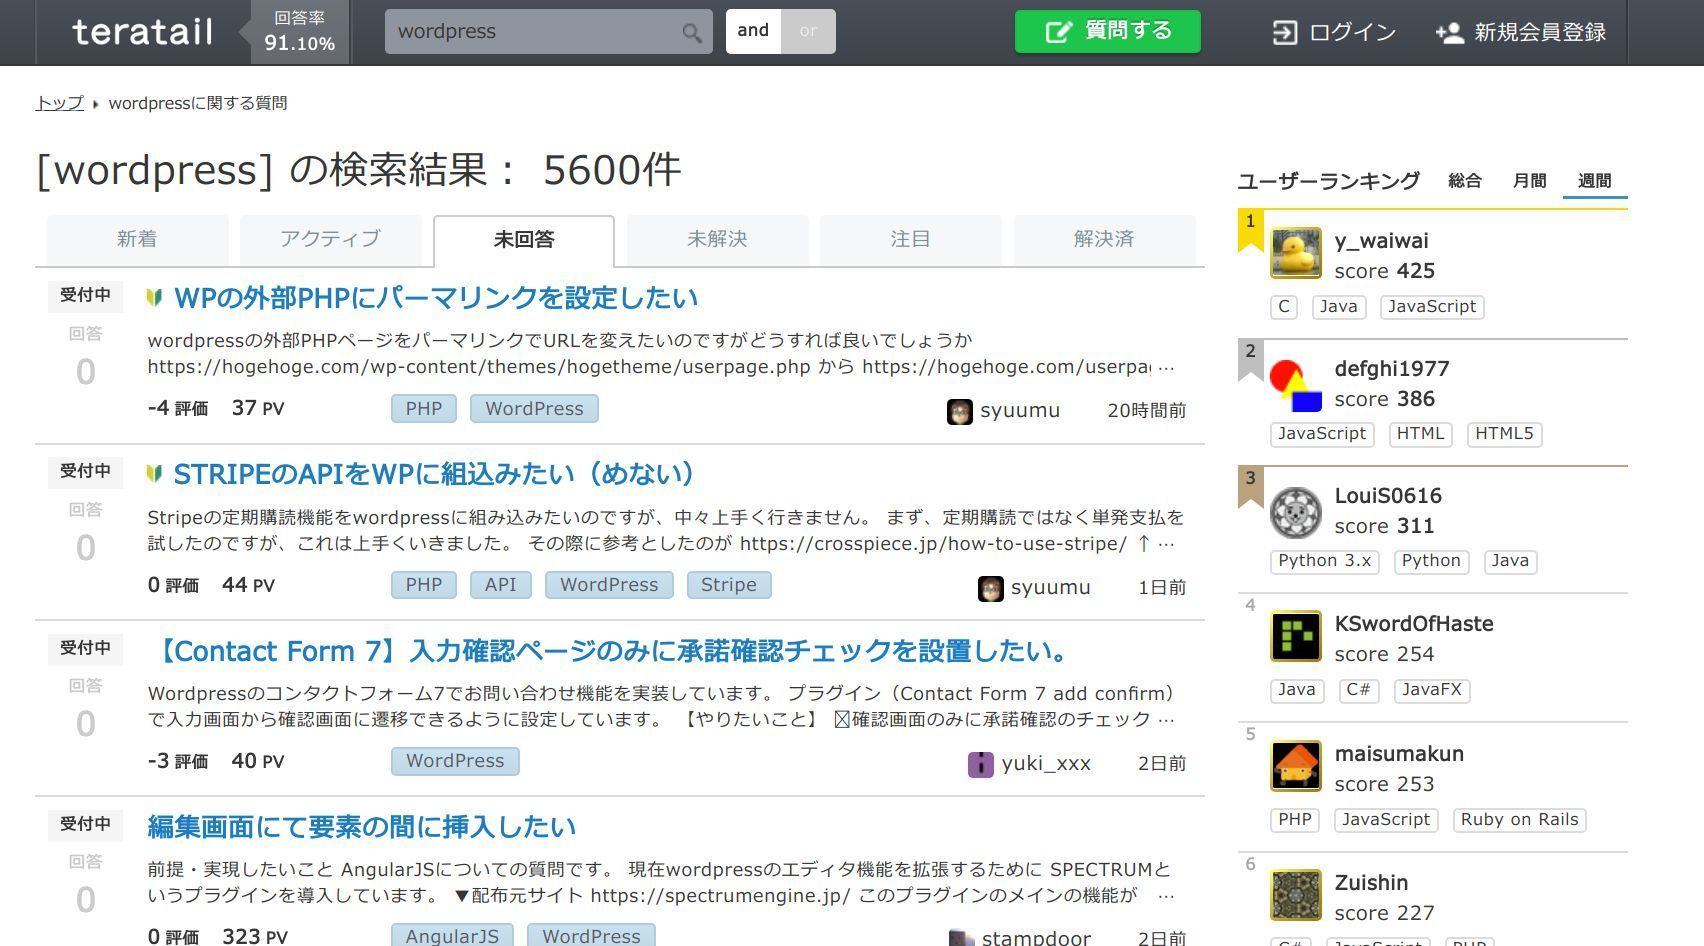Screen dimensions: 1704x946
Task: Go to トップ breadcrumb link
Action: pyautogui.click(x=60, y=103)
